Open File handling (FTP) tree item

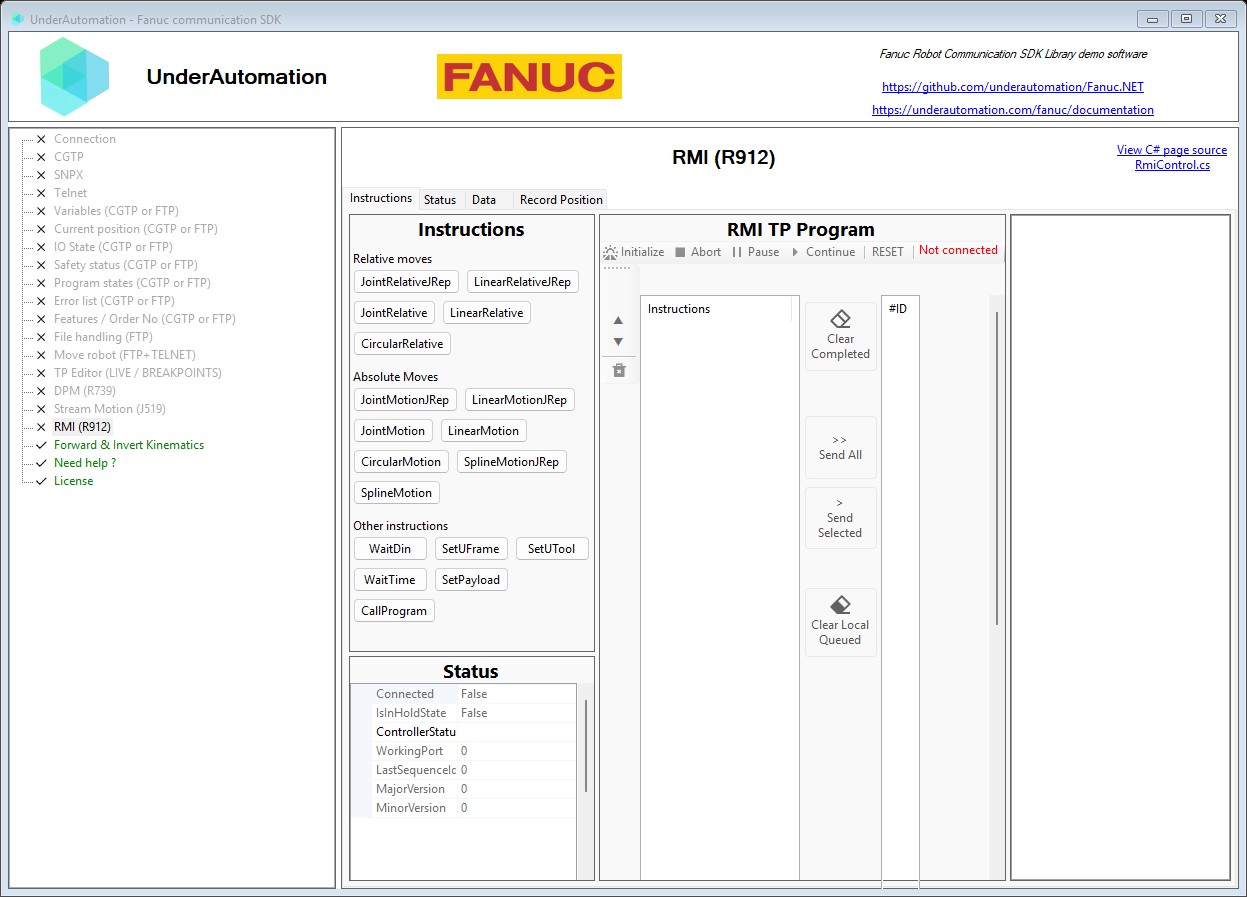[103, 337]
